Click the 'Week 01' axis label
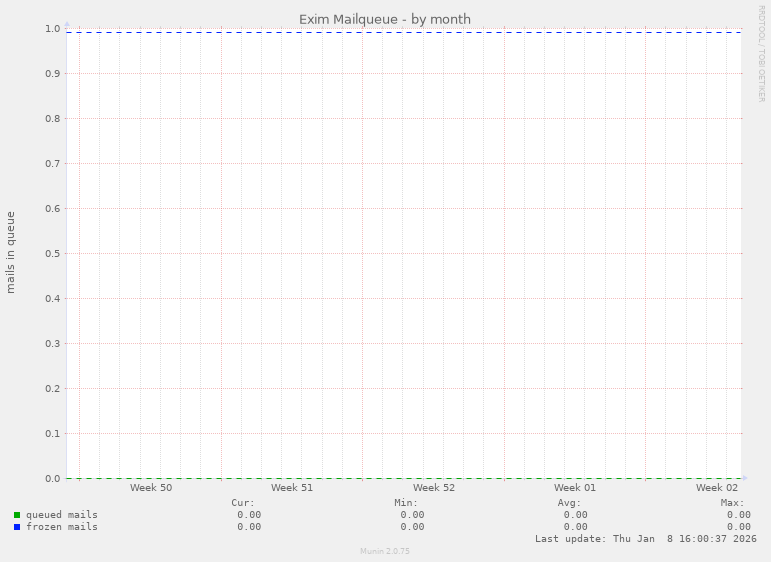The image size is (771, 562). click(575, 487)
